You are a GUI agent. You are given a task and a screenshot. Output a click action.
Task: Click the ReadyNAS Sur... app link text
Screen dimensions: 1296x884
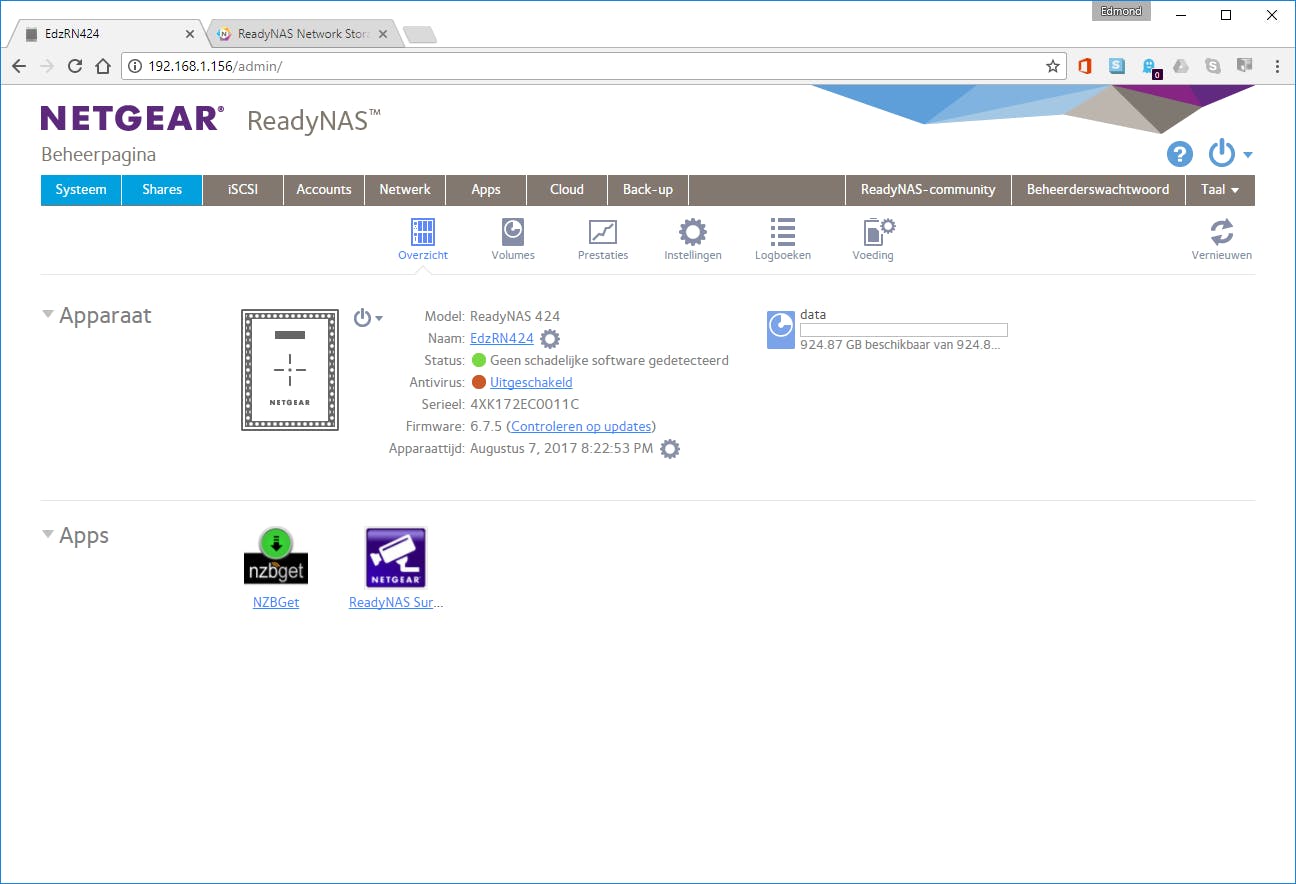pos(396,603)
